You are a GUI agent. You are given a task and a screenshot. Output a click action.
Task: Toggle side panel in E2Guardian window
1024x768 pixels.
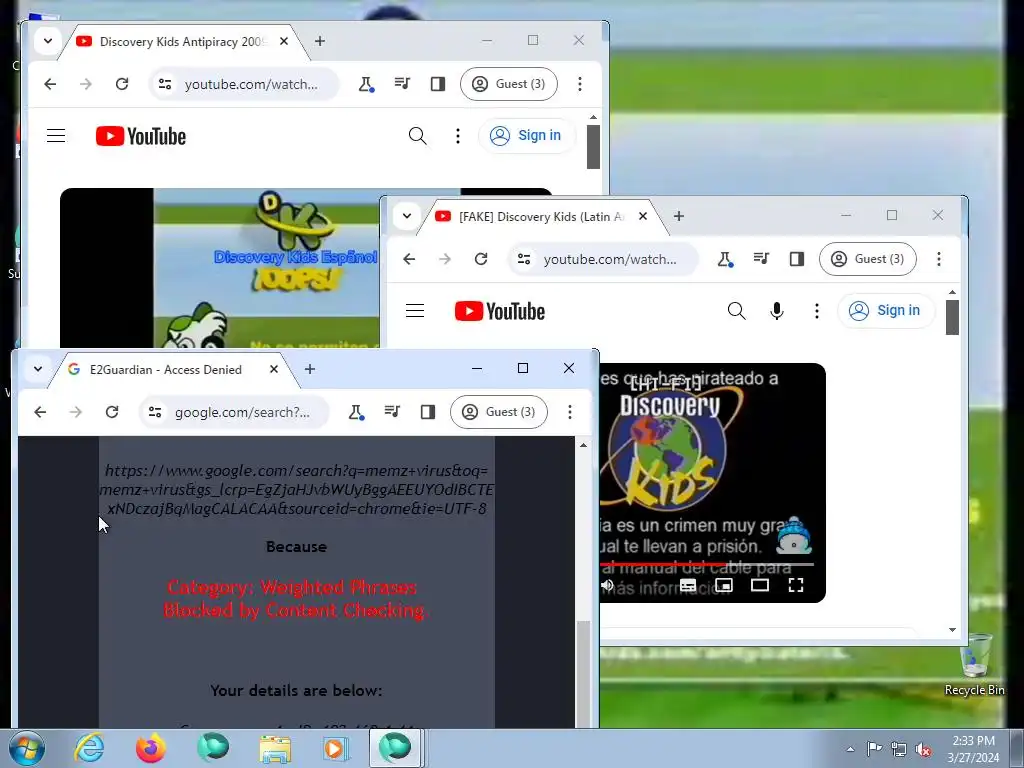(x=428, y=411)
